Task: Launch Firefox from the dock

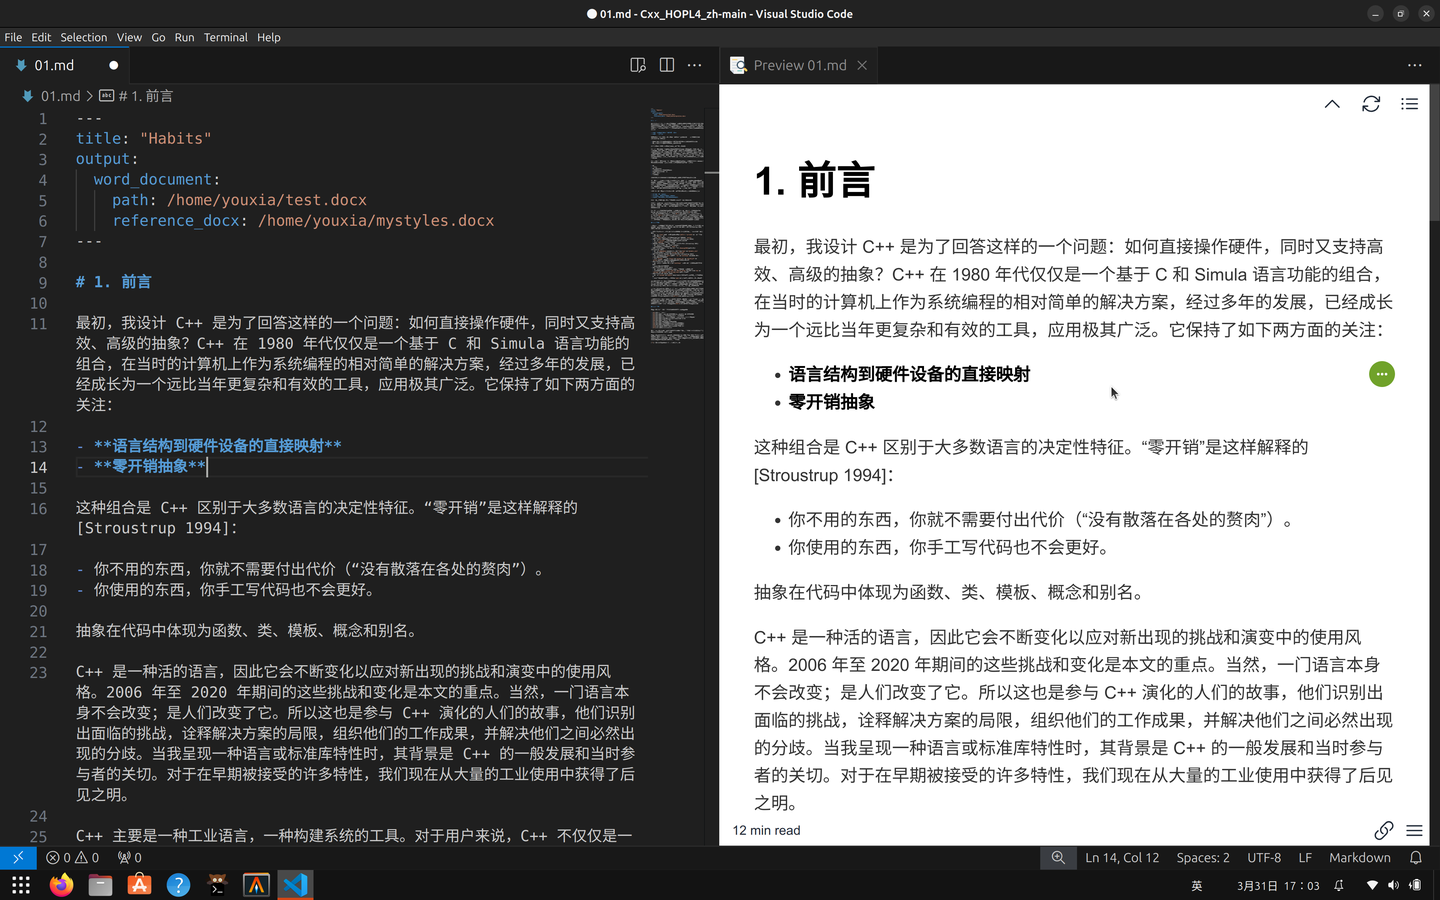Action: pyautogui.click(x=61, y=884)
